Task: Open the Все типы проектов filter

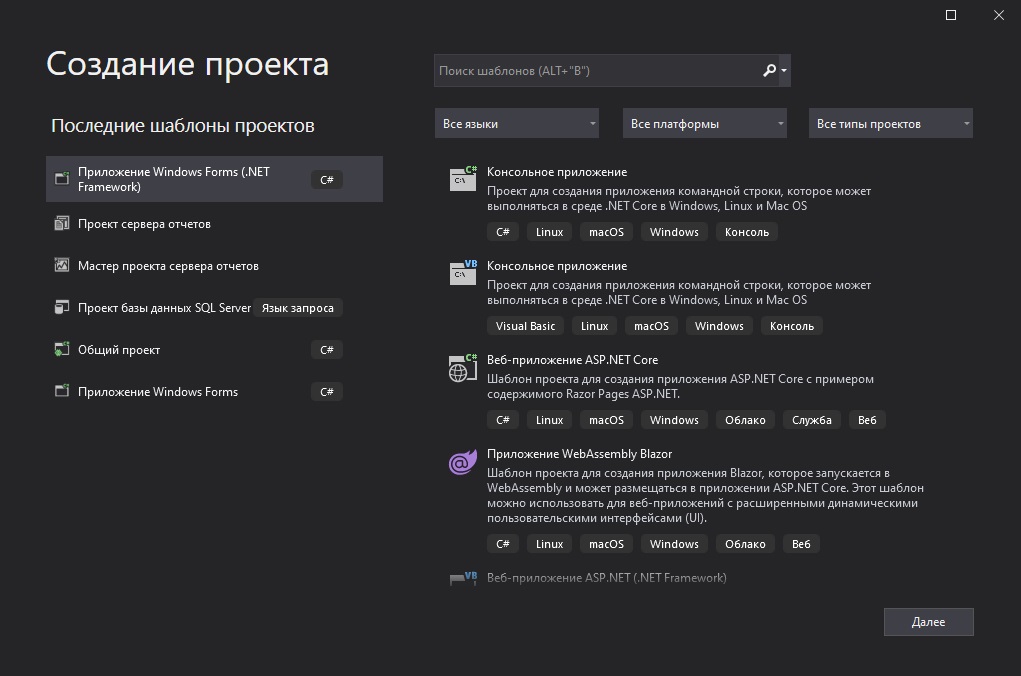Action: 891,123
